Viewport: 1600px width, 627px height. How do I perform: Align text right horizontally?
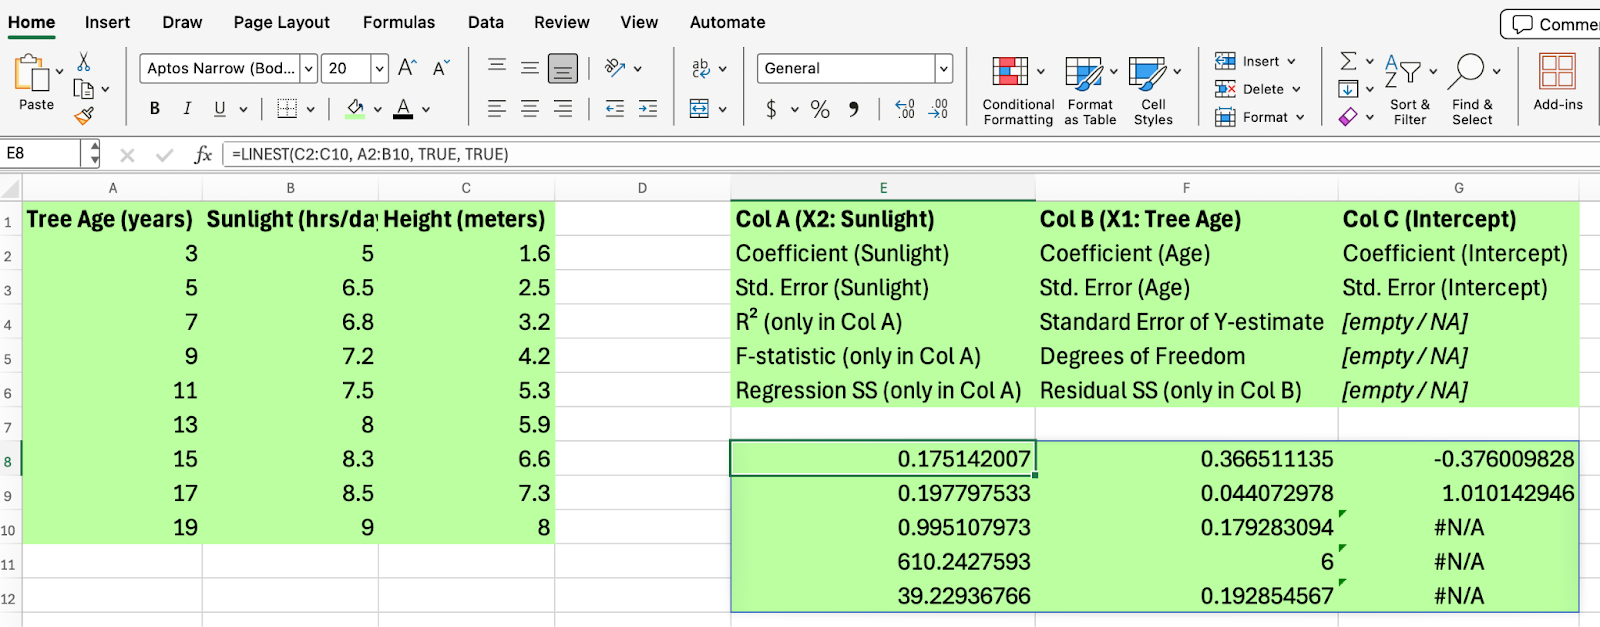563,108
